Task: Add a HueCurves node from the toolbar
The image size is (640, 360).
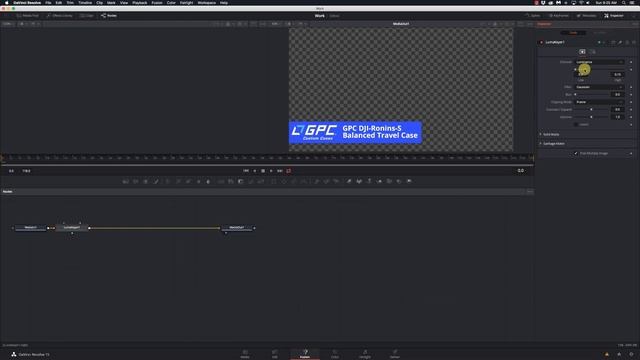Action: (188, 181)
